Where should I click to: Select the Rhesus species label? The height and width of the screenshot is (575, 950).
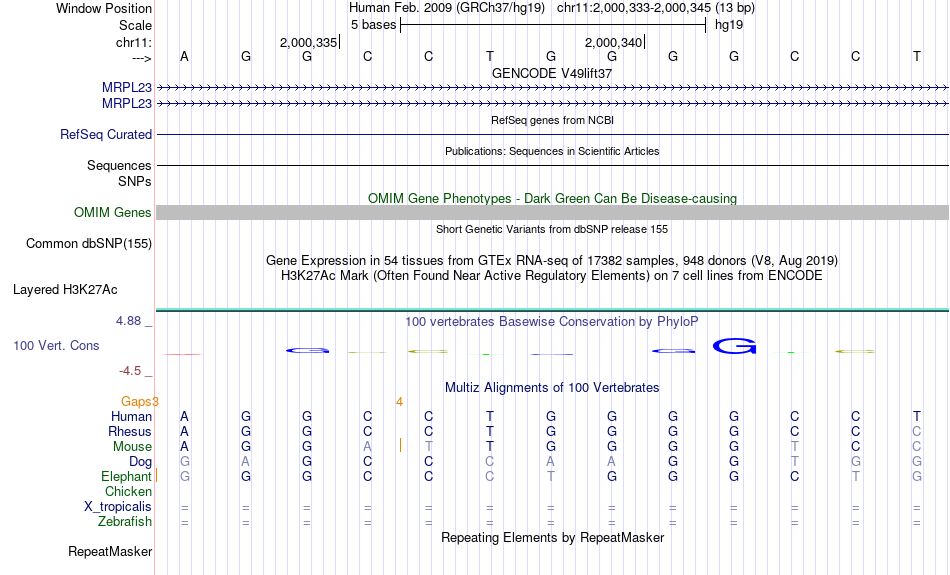click(130, 431)
